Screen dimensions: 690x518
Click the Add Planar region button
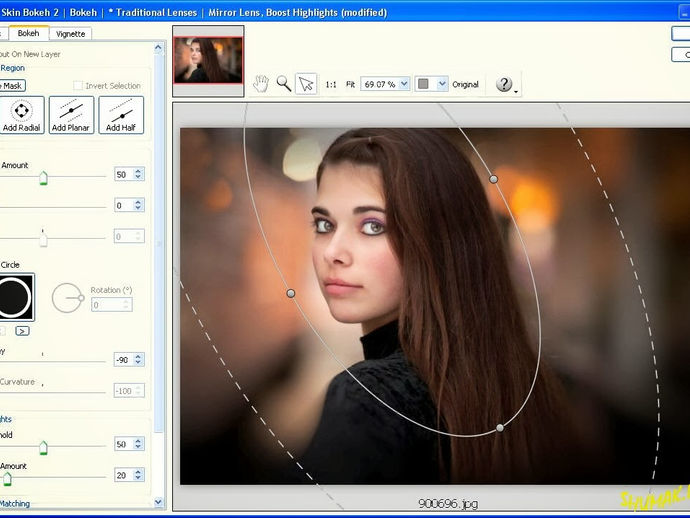pyautogui.click(x=71, y=115)
